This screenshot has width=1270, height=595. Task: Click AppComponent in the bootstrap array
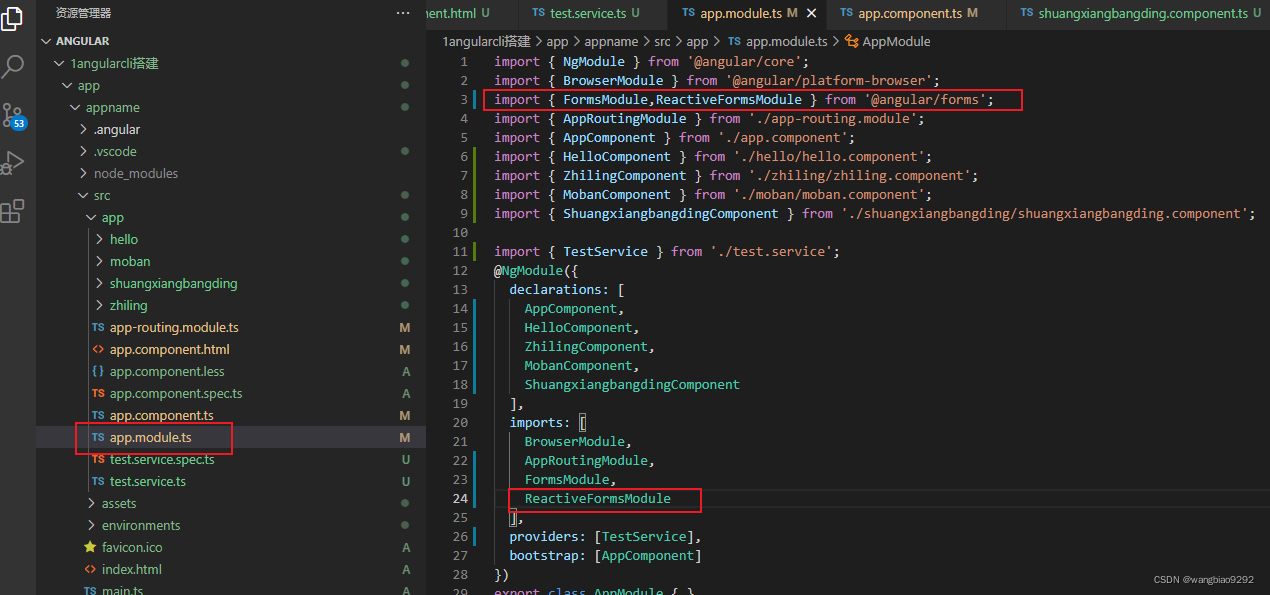tap(648, 555)
